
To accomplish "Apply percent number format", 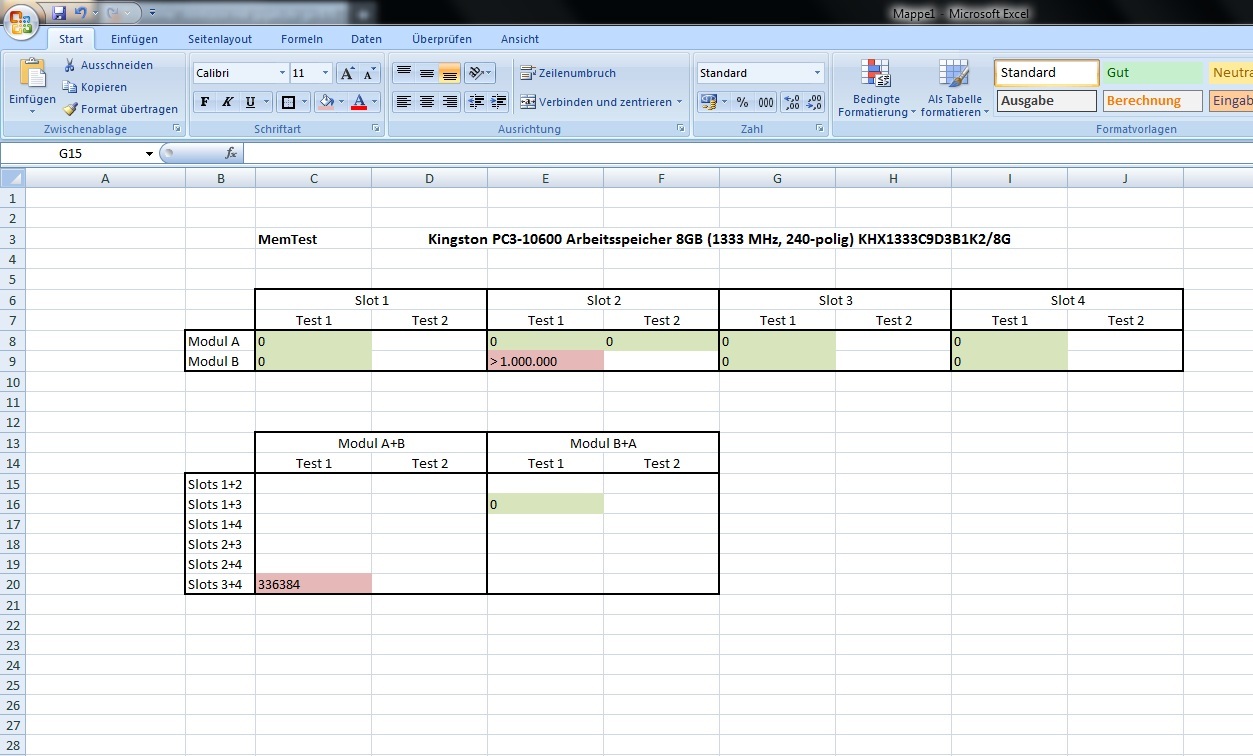I will click(742, 102).
